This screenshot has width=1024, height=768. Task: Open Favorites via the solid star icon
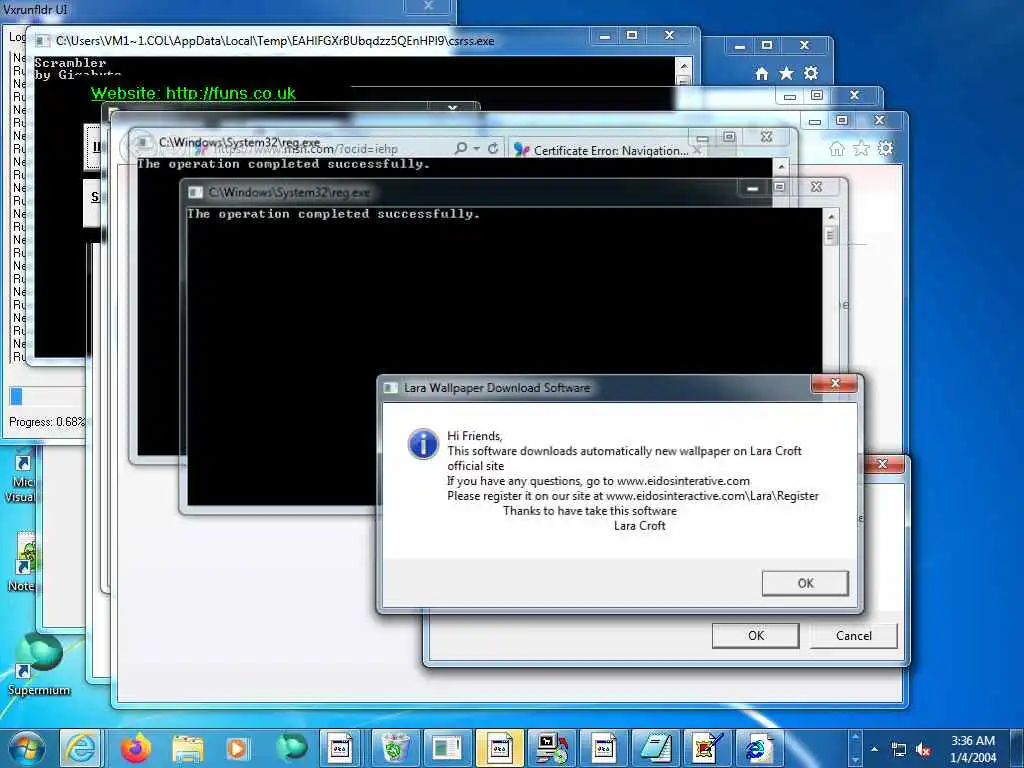click(786, 73)
